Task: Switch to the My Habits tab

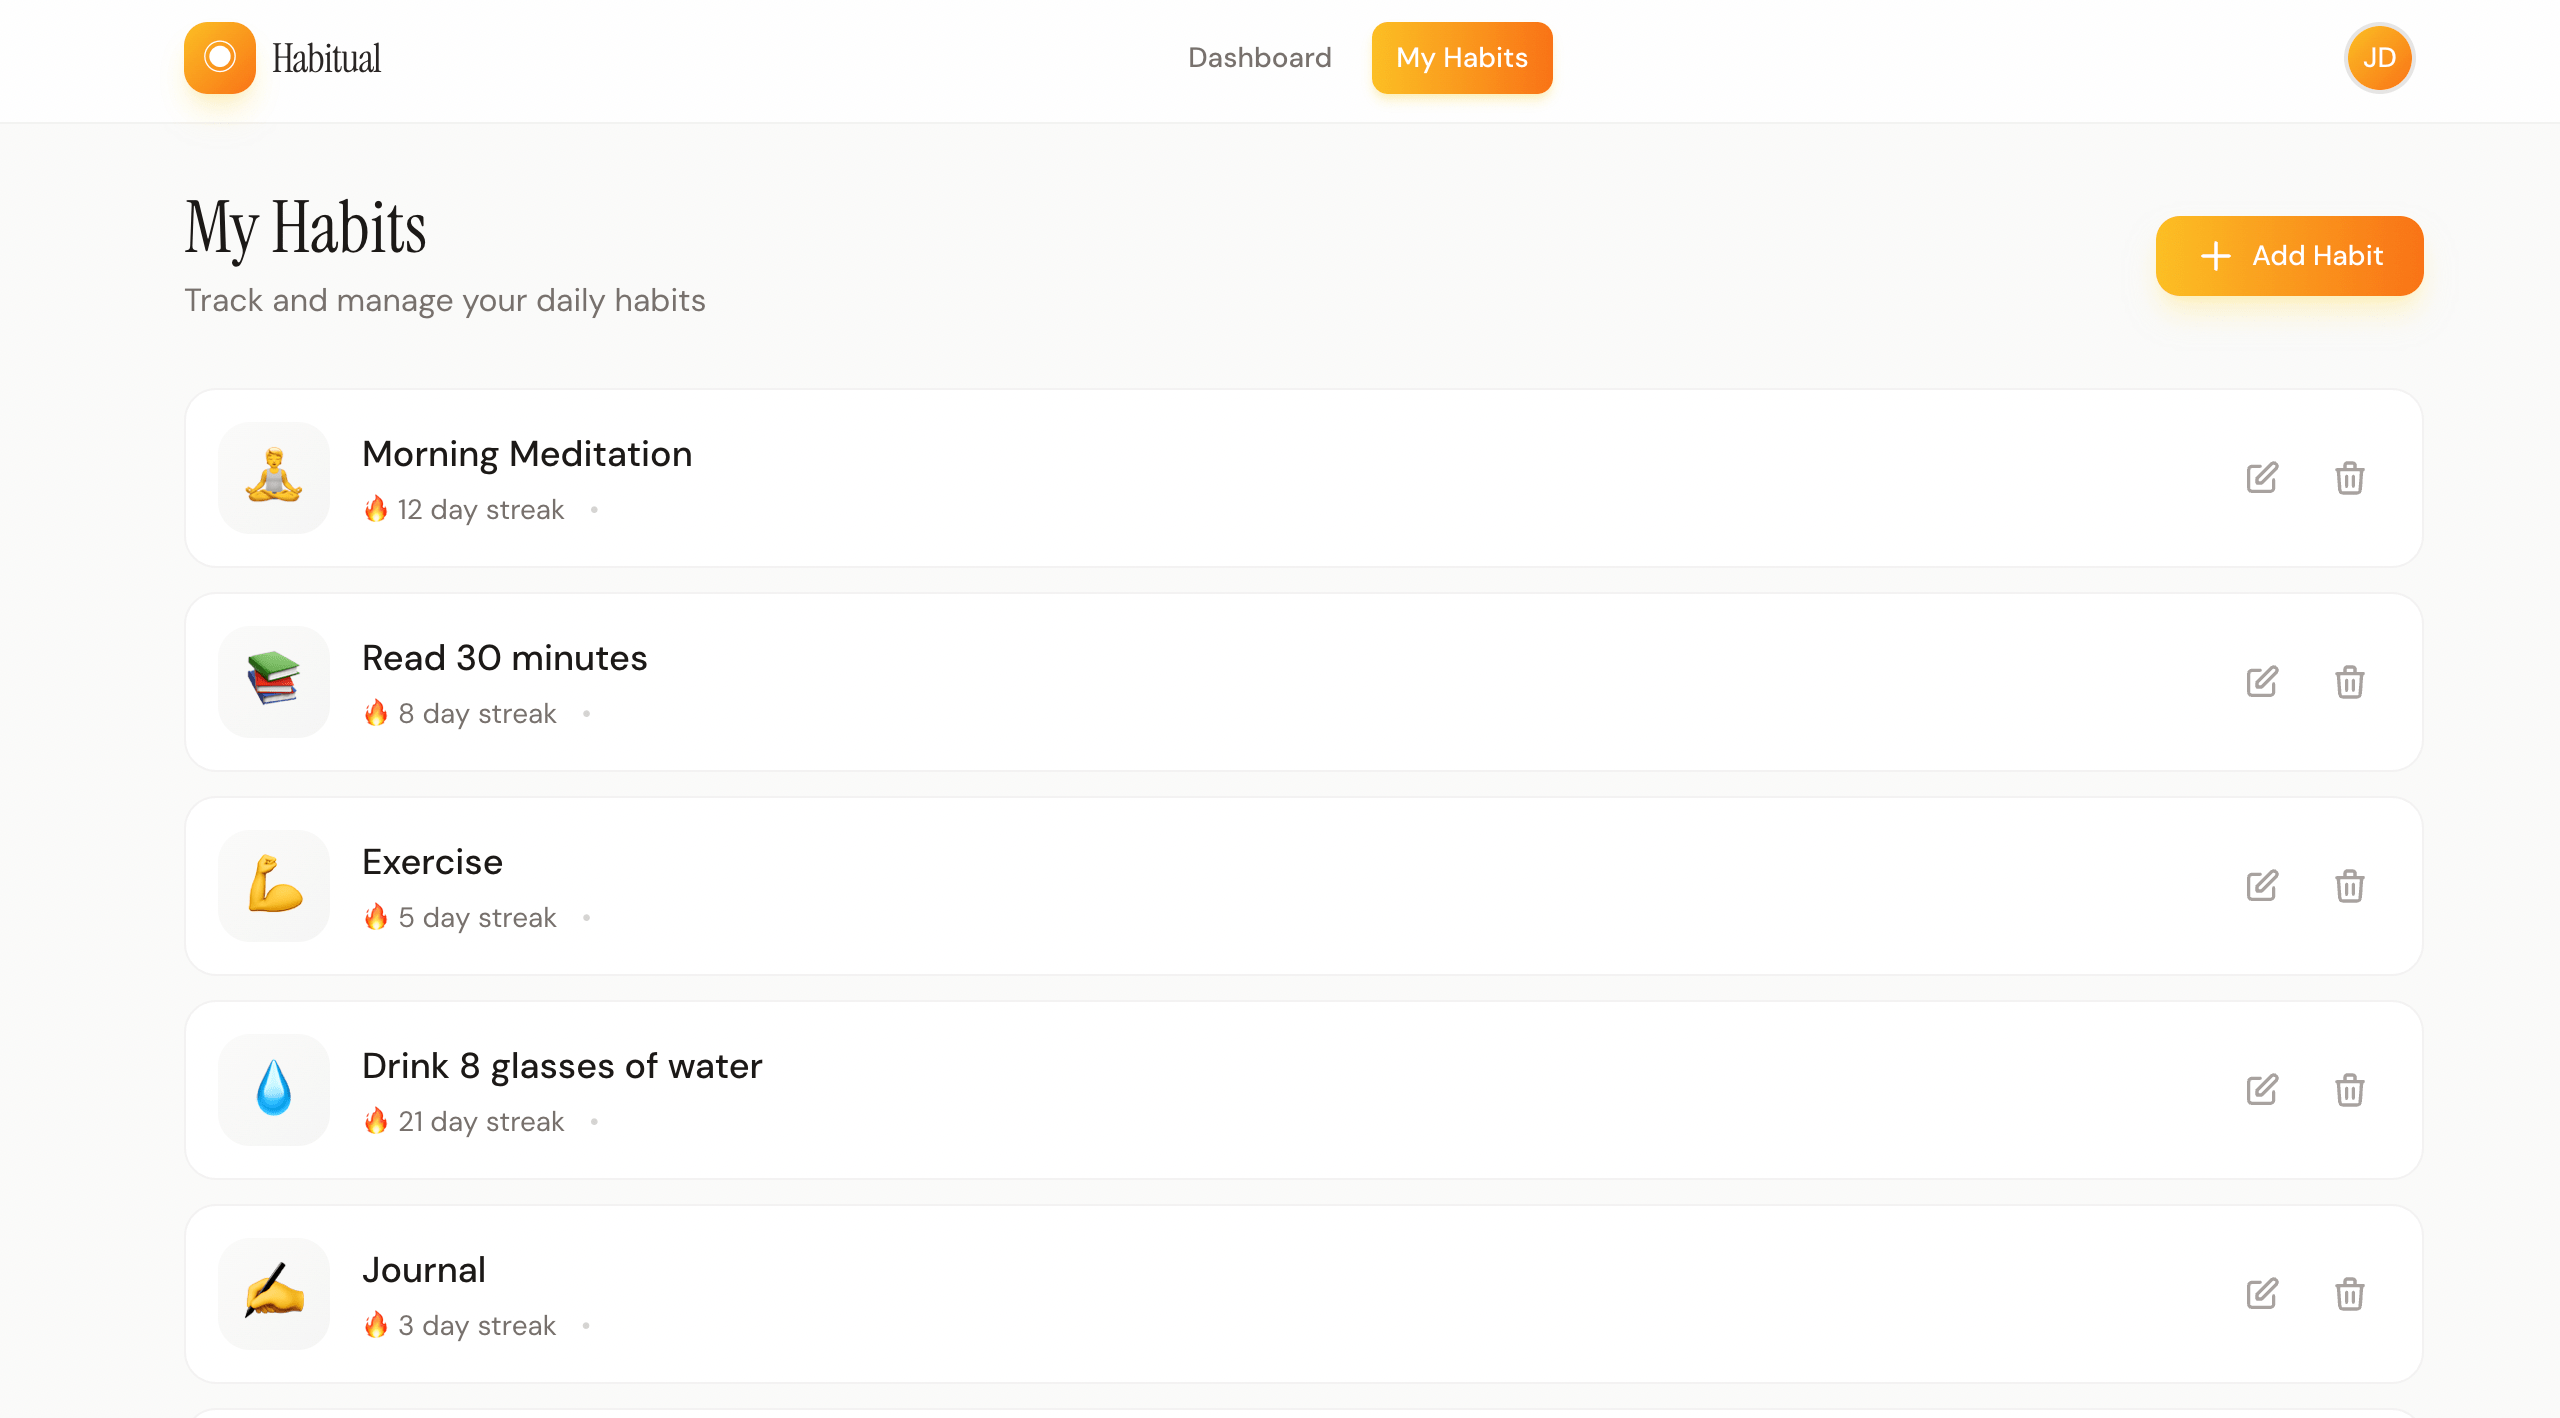Action: [1461, 57]
